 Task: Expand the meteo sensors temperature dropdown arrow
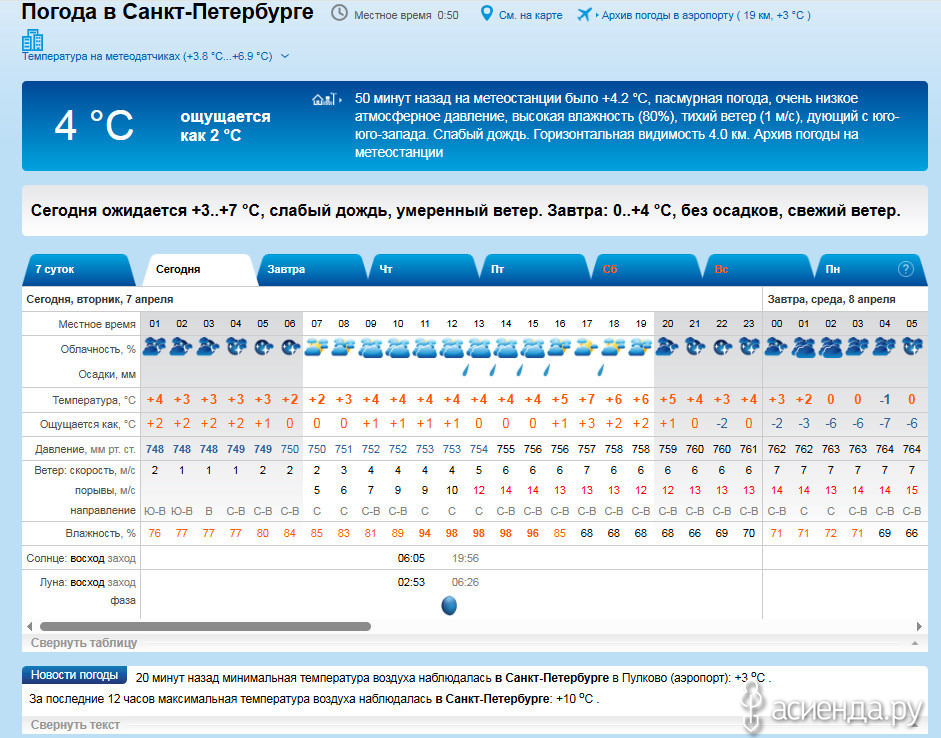point(285,57)
